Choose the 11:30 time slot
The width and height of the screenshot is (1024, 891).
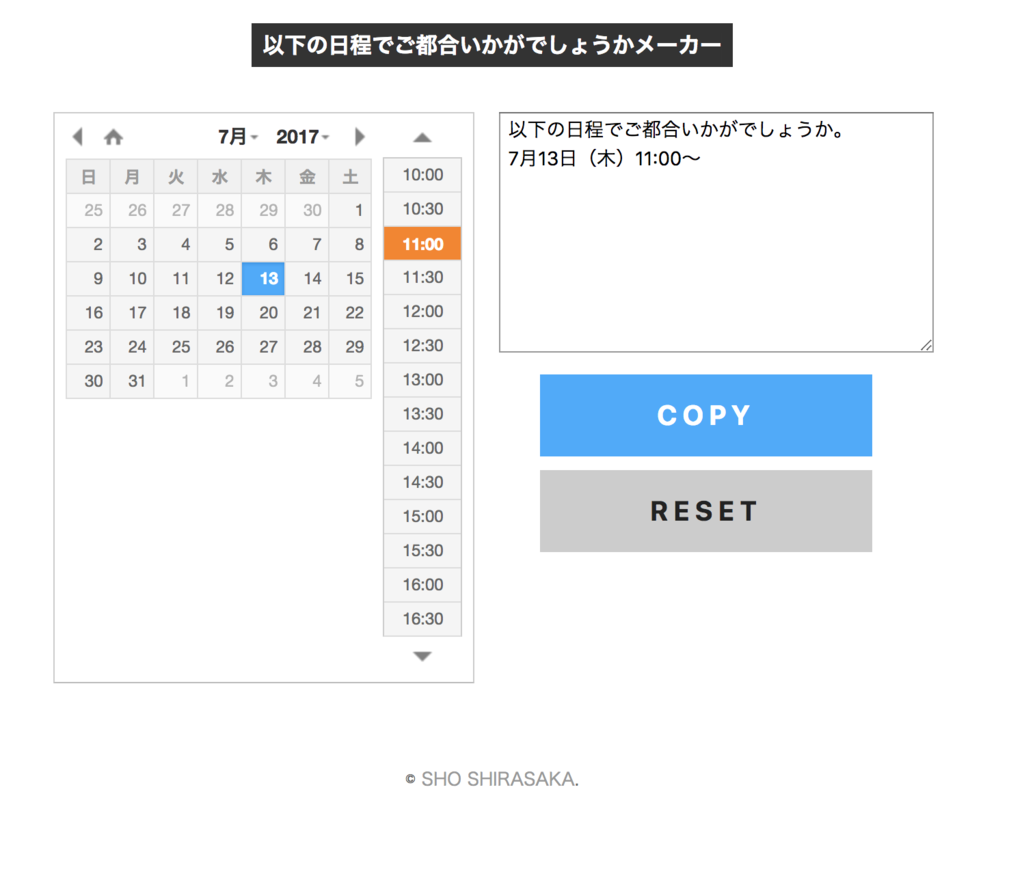click(423, 278)
